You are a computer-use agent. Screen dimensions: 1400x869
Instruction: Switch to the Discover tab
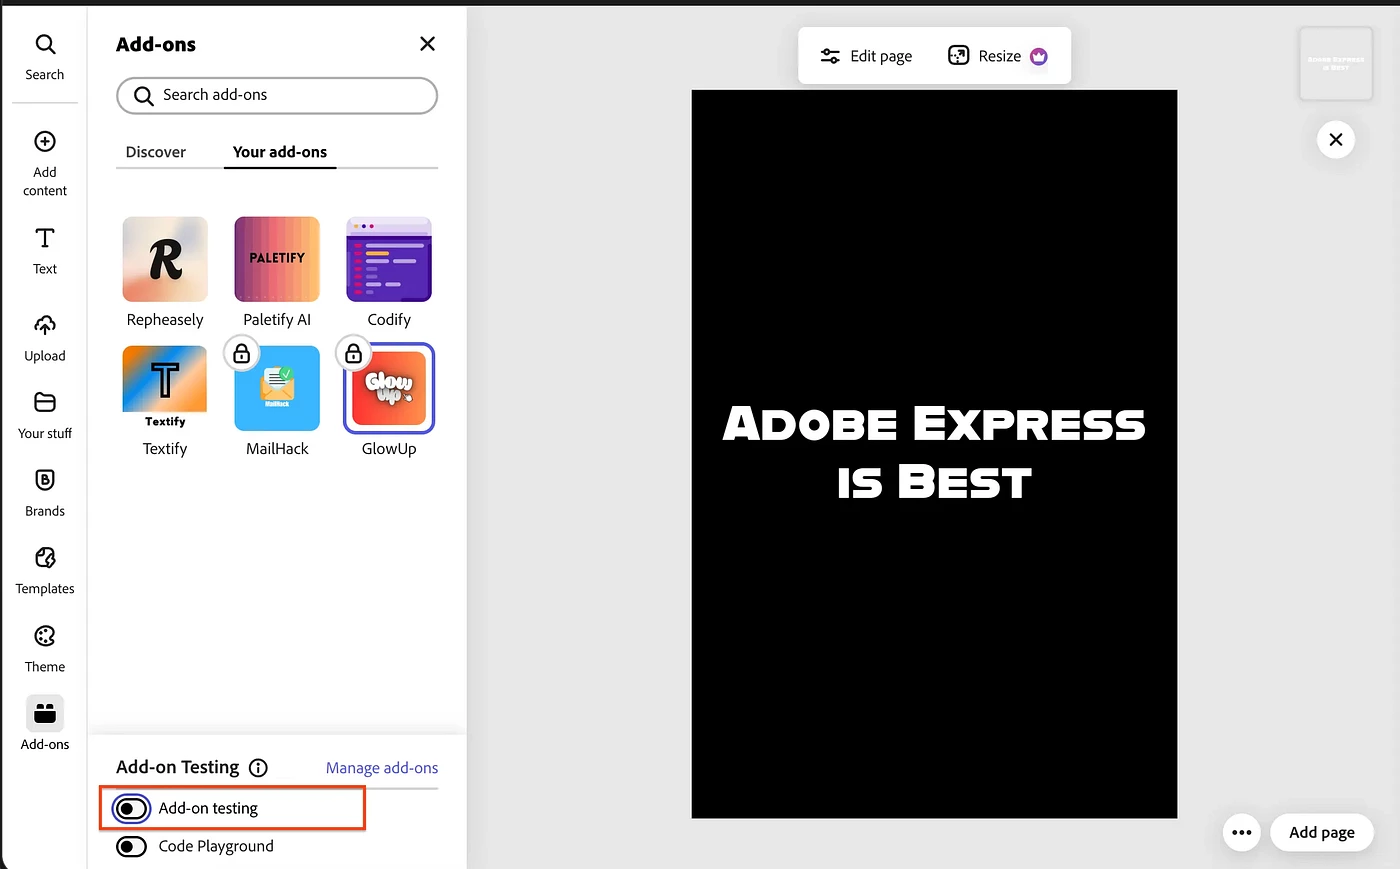(x=156, y=152)
